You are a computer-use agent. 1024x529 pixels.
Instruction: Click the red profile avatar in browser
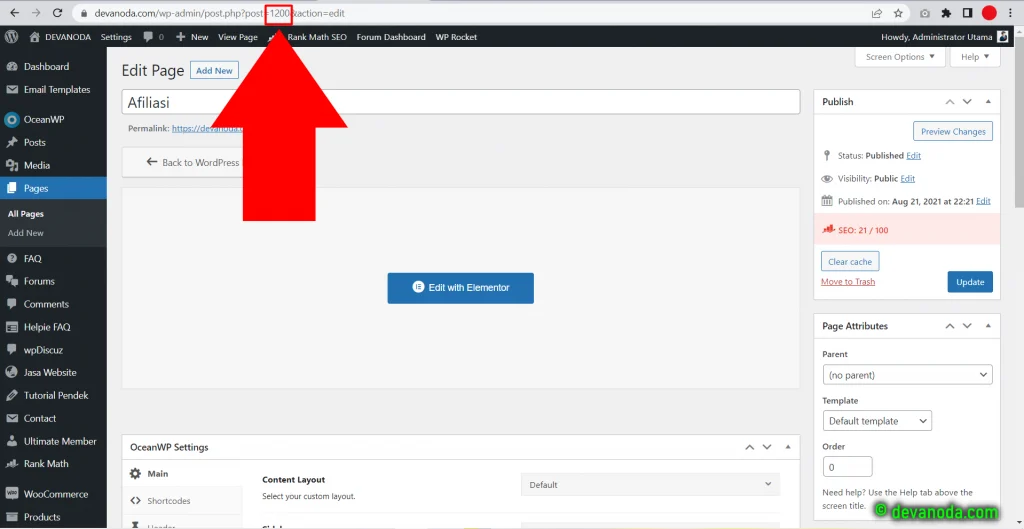[x=989, y=13]
